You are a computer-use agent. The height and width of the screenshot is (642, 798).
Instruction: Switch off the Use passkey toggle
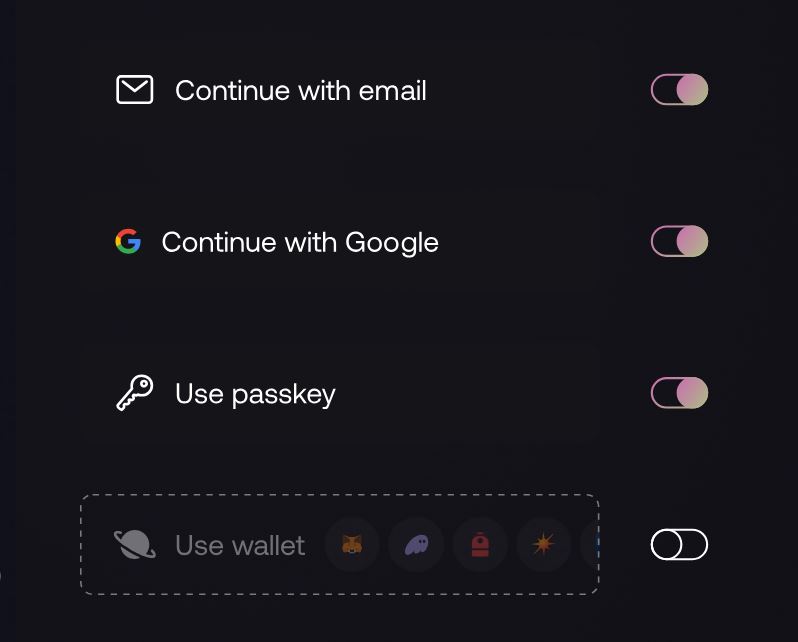pyautogui.click(x=679, y=393)
